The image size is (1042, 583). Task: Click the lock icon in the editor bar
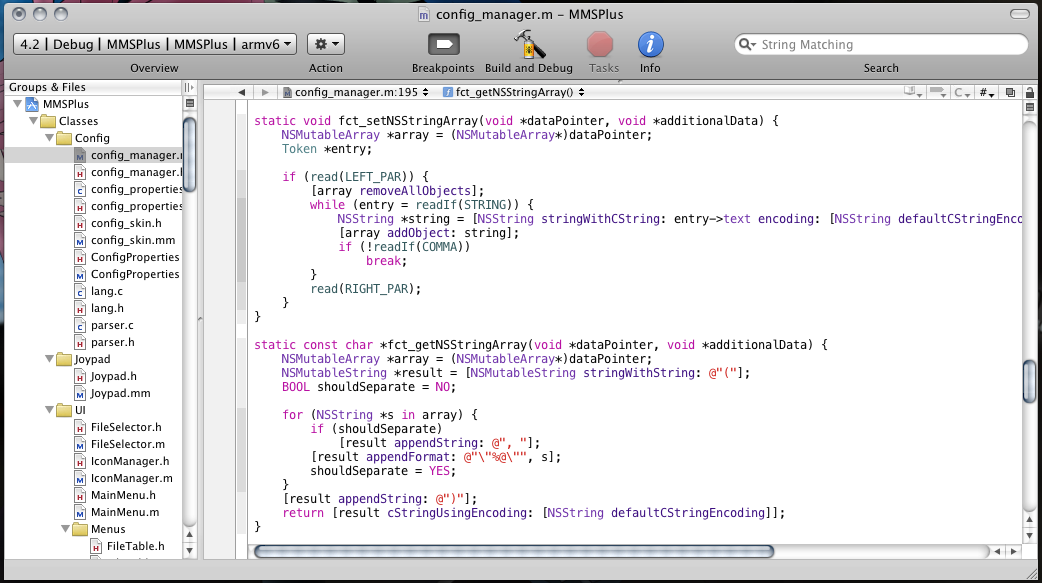[1030, 92]
